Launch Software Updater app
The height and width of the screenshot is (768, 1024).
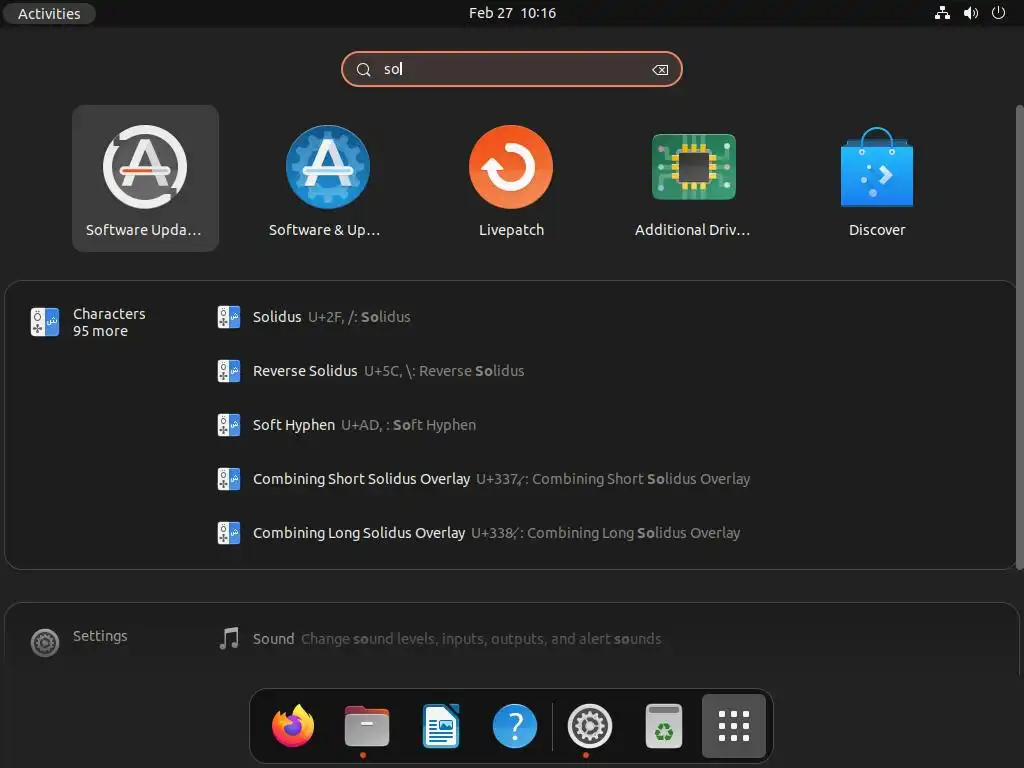click(145, 178)
